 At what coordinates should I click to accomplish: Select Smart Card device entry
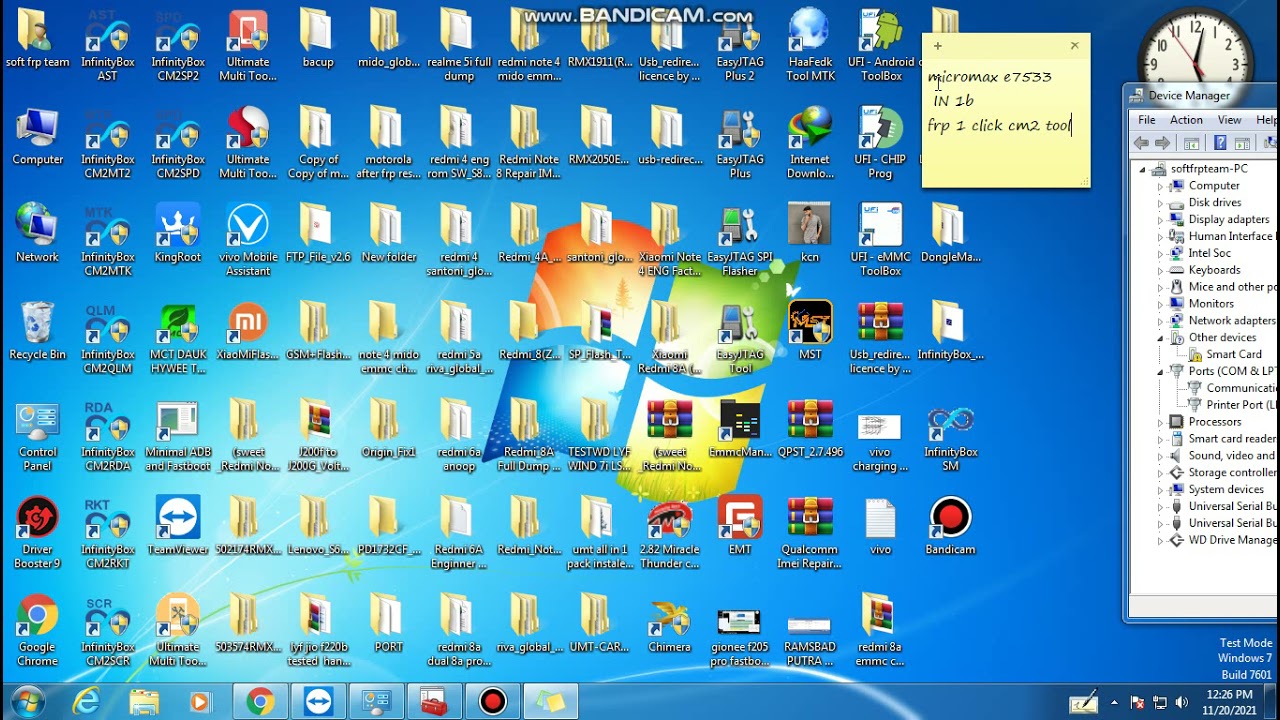pos(1225,354)
